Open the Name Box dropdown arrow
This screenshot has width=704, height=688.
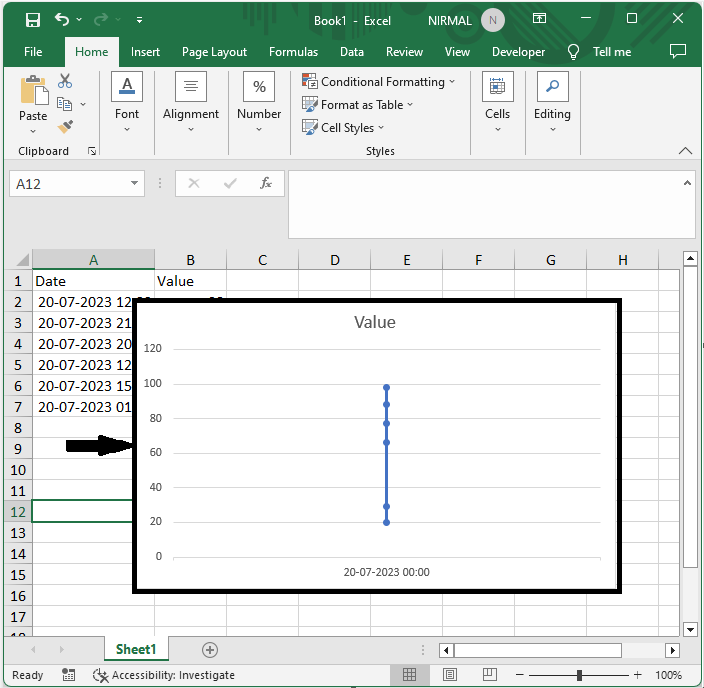coord(134,183)
